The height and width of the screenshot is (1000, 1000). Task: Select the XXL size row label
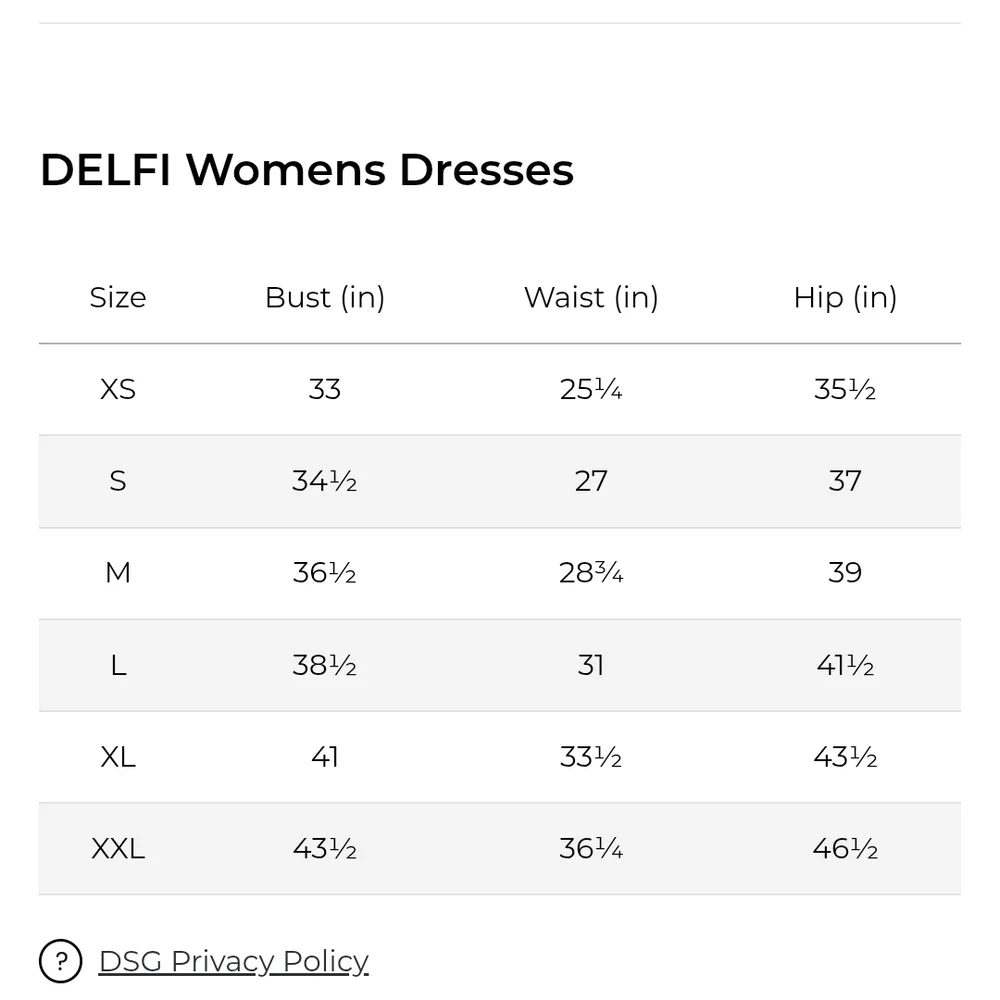118,848
